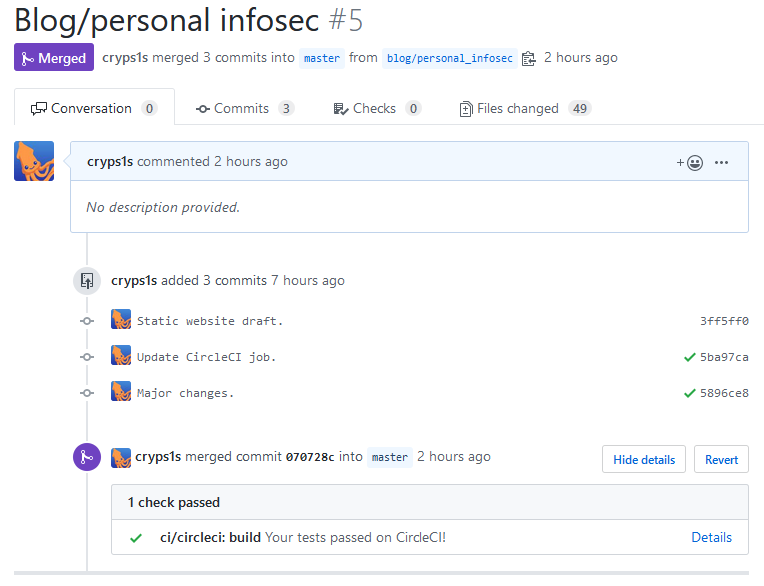Click green checkmark next to 5ba97ca
The image size is (764, 586).
(x=689, y=358)
